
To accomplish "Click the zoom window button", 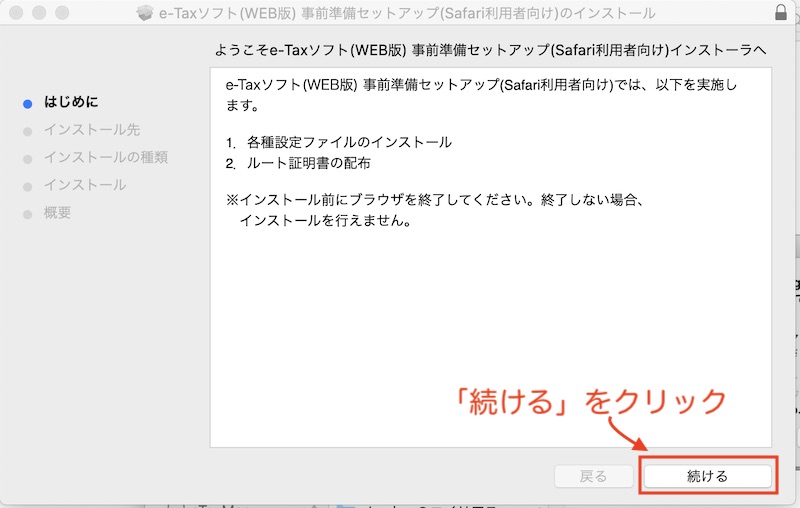I will coord(62,12).
